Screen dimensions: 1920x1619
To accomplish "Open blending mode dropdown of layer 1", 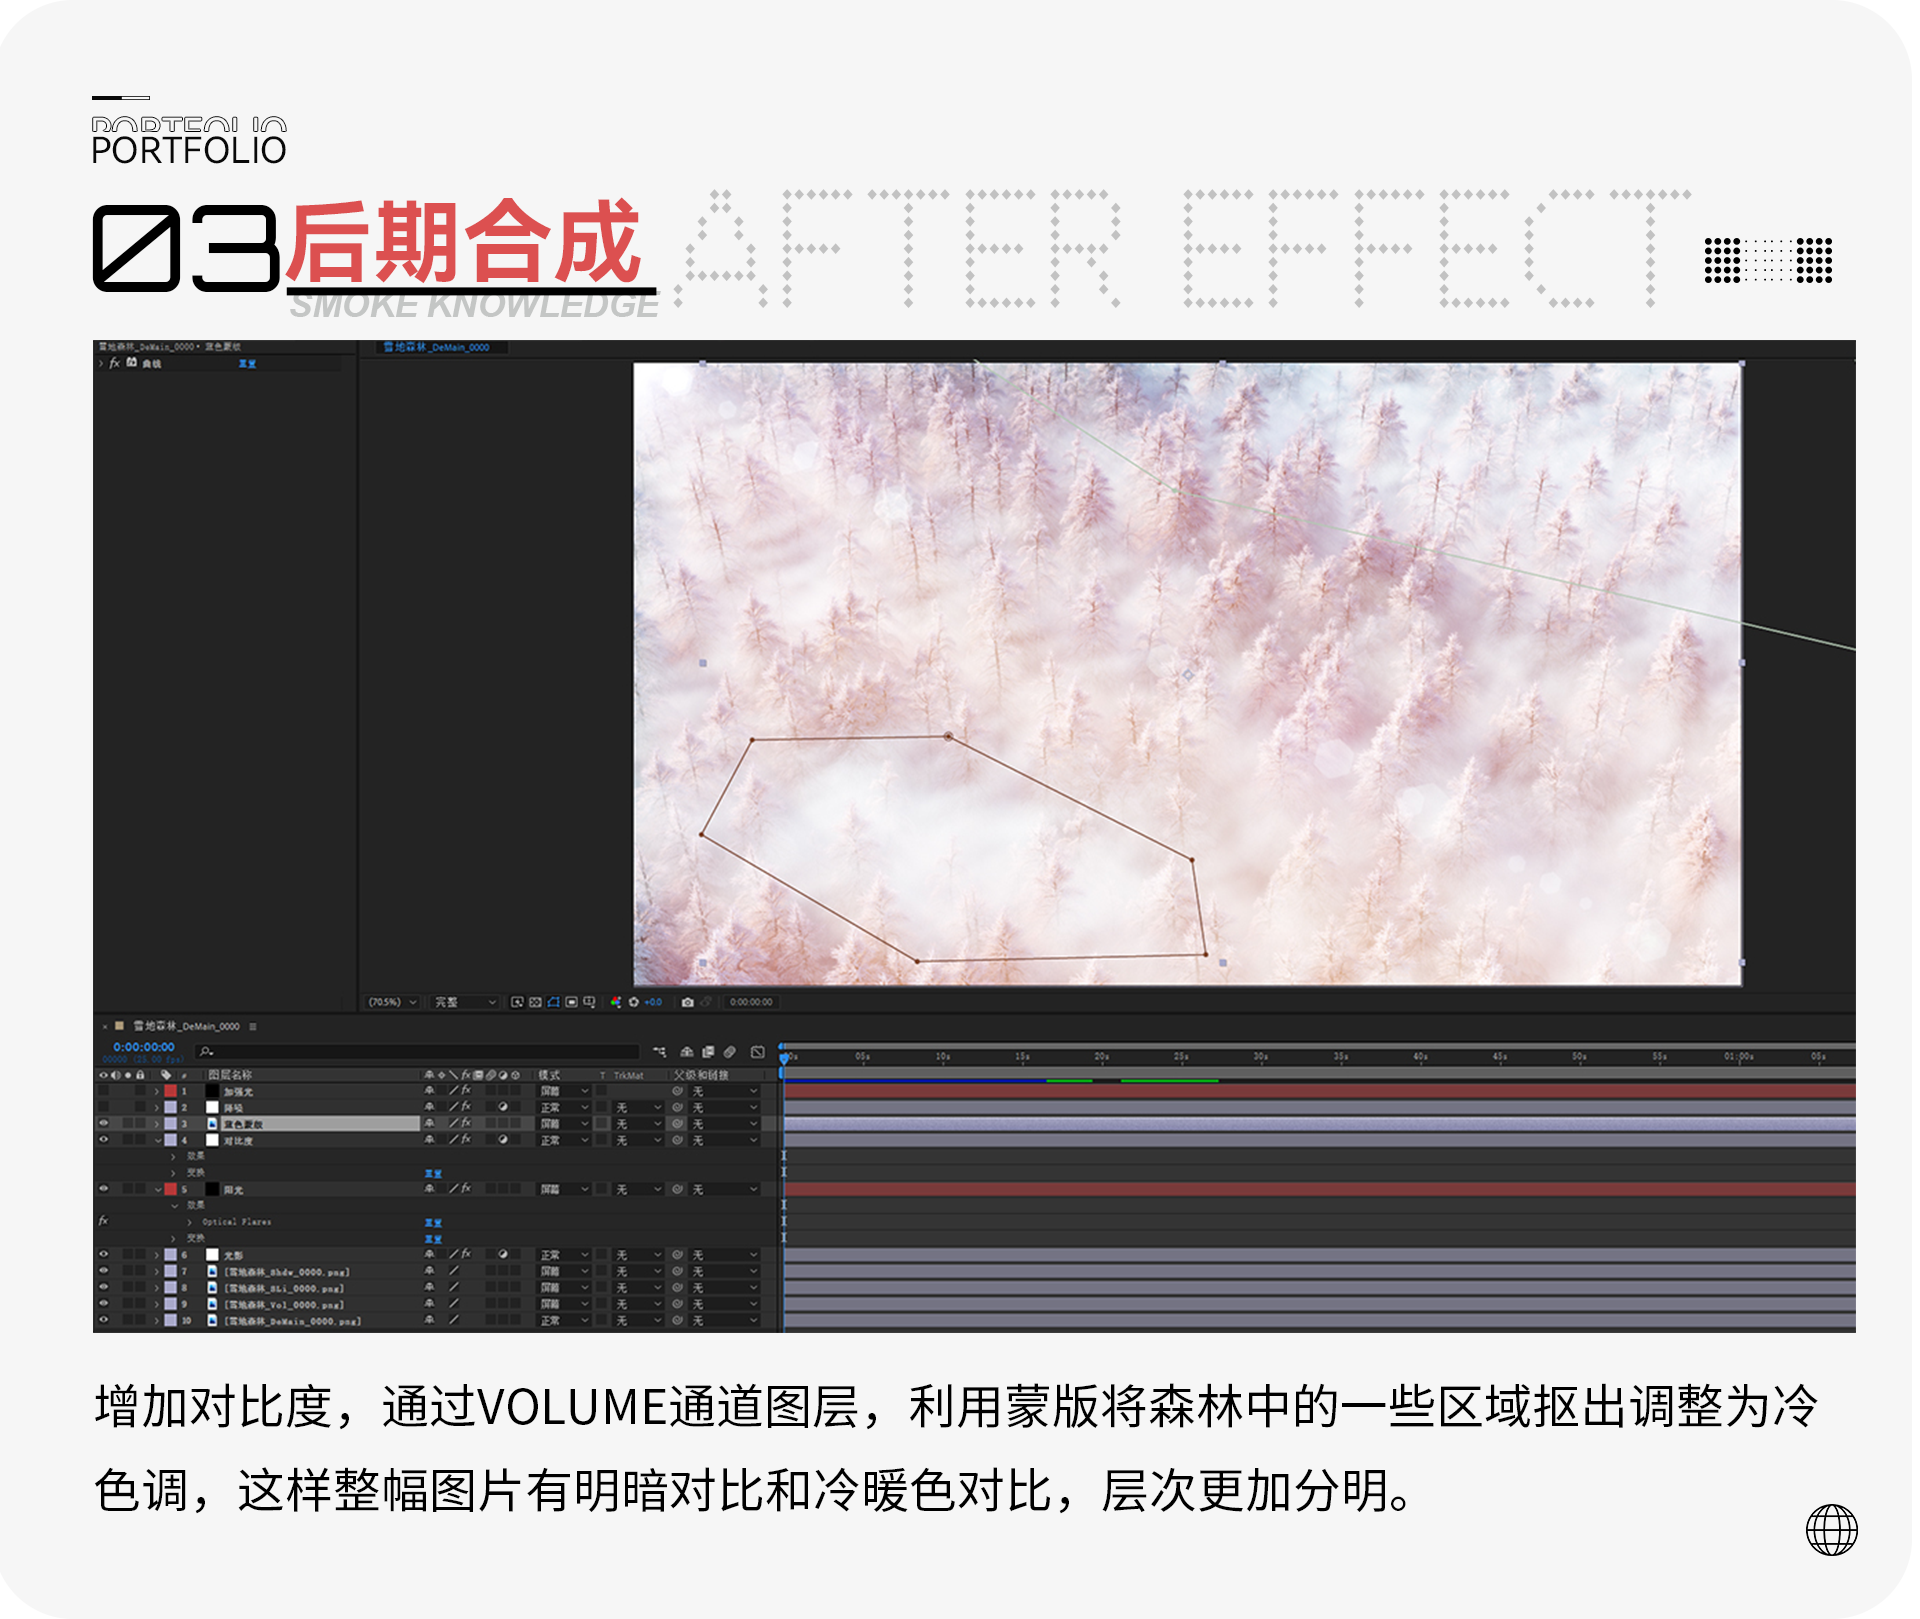I will coord(565,1091).
